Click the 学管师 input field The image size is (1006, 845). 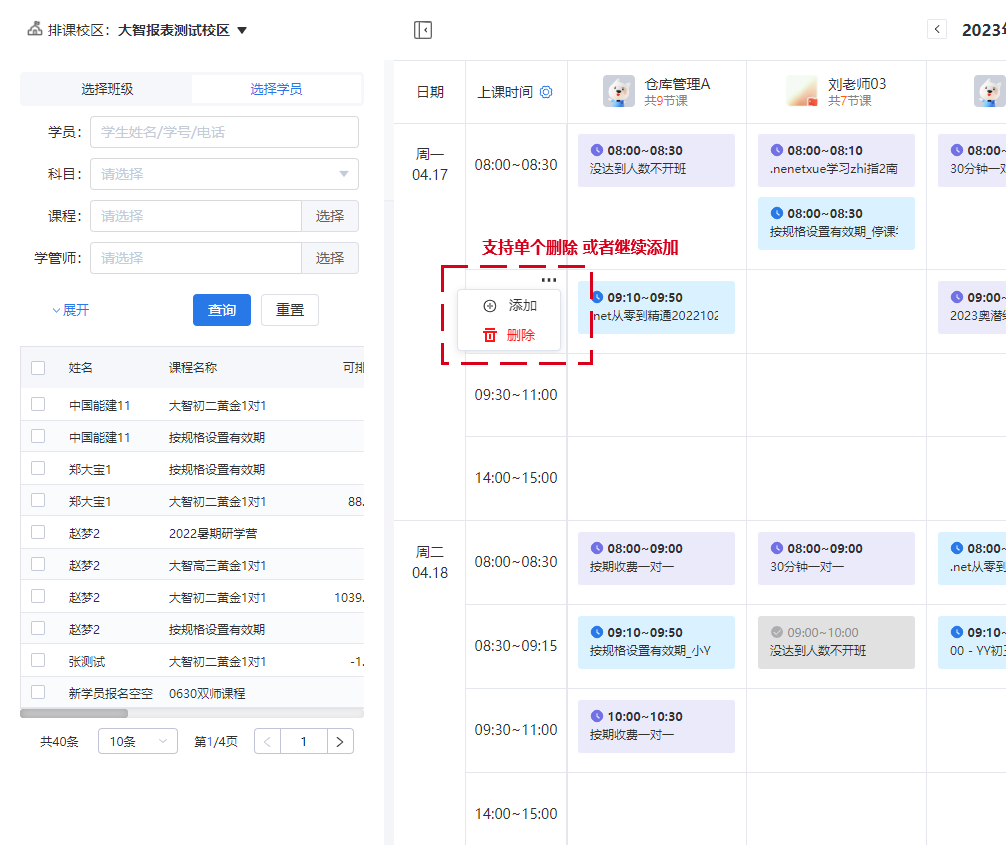click(x=196, y=258)
